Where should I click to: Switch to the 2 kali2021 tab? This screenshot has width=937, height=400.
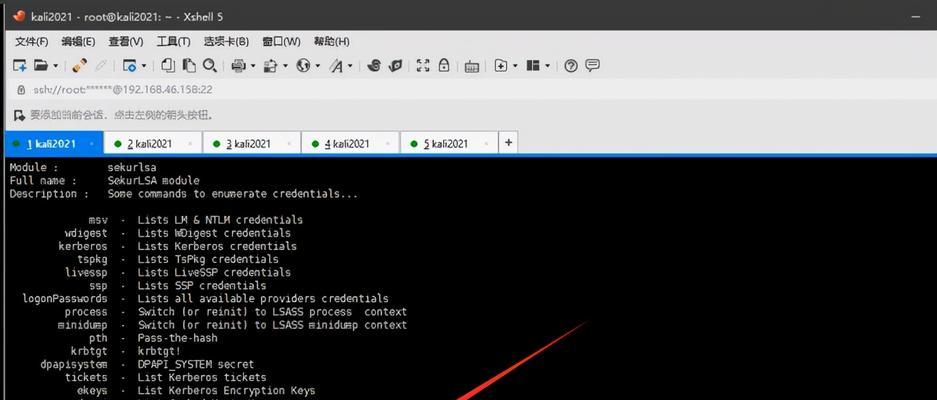152,143
